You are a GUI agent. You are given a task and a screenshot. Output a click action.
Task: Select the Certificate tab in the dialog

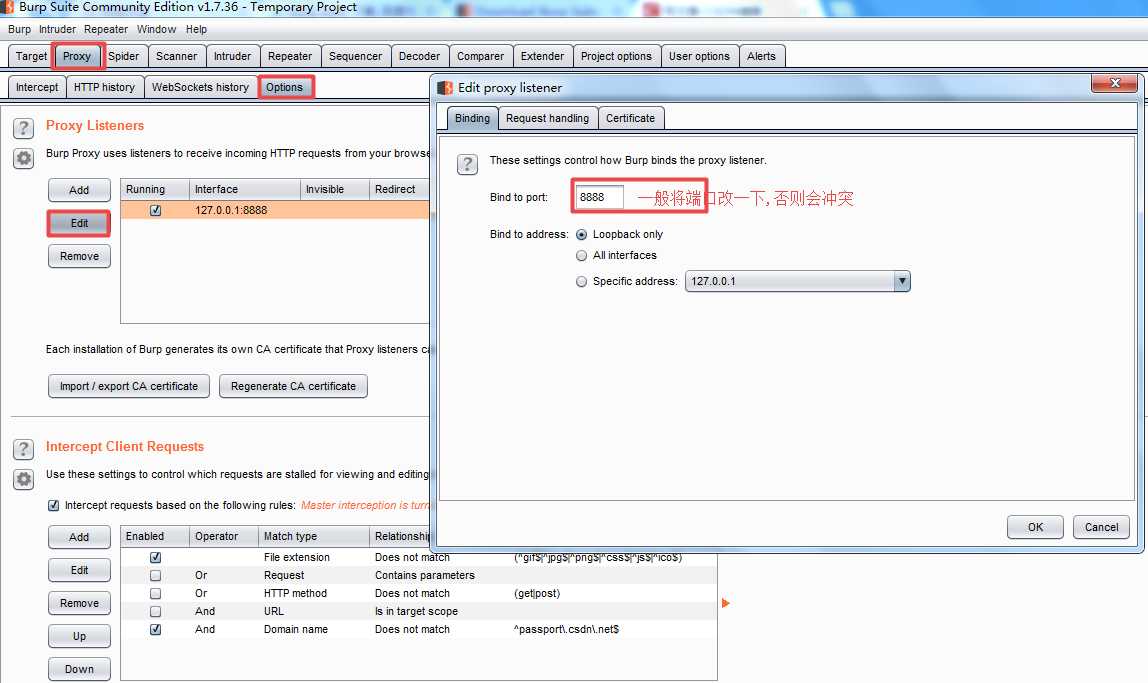coord(630,119)
